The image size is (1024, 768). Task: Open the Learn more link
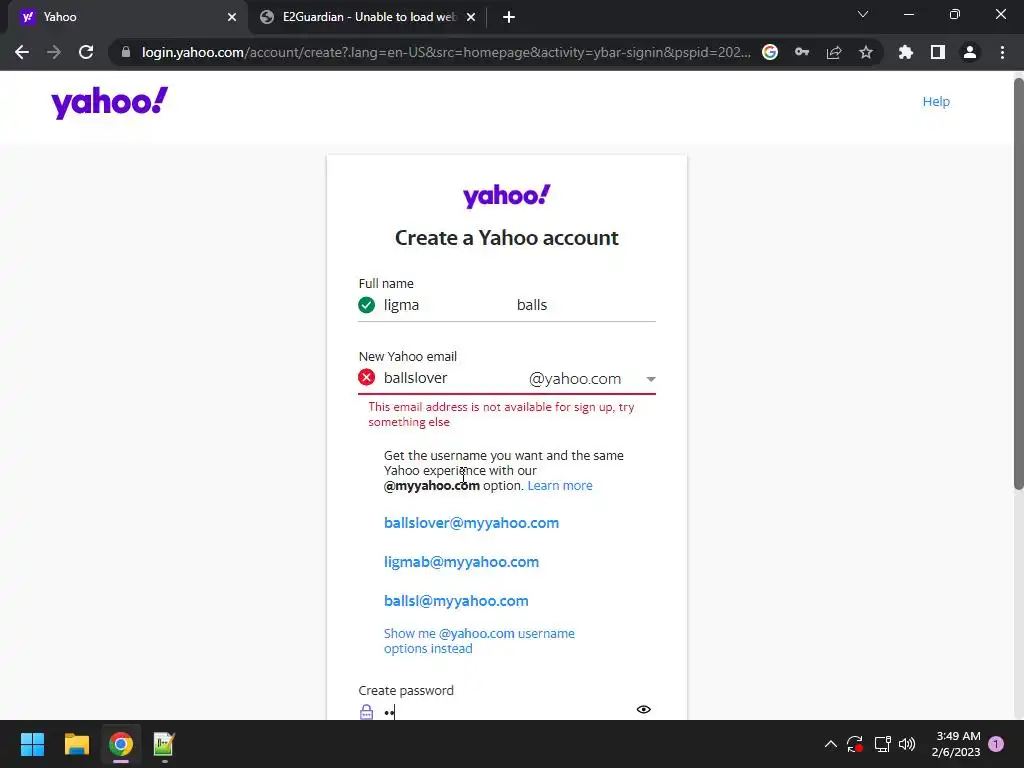560,486
